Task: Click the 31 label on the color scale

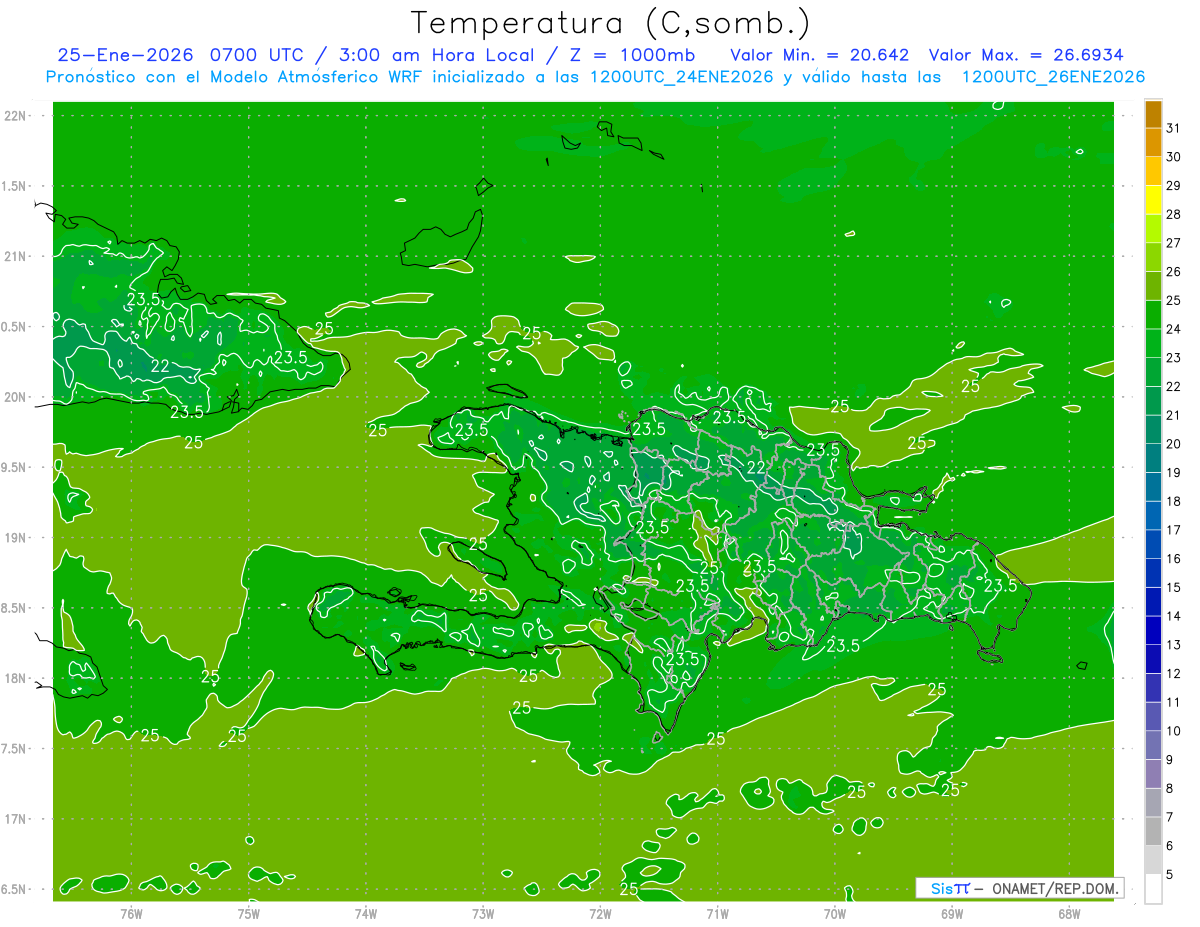Action: click(x=1173, y=128)
